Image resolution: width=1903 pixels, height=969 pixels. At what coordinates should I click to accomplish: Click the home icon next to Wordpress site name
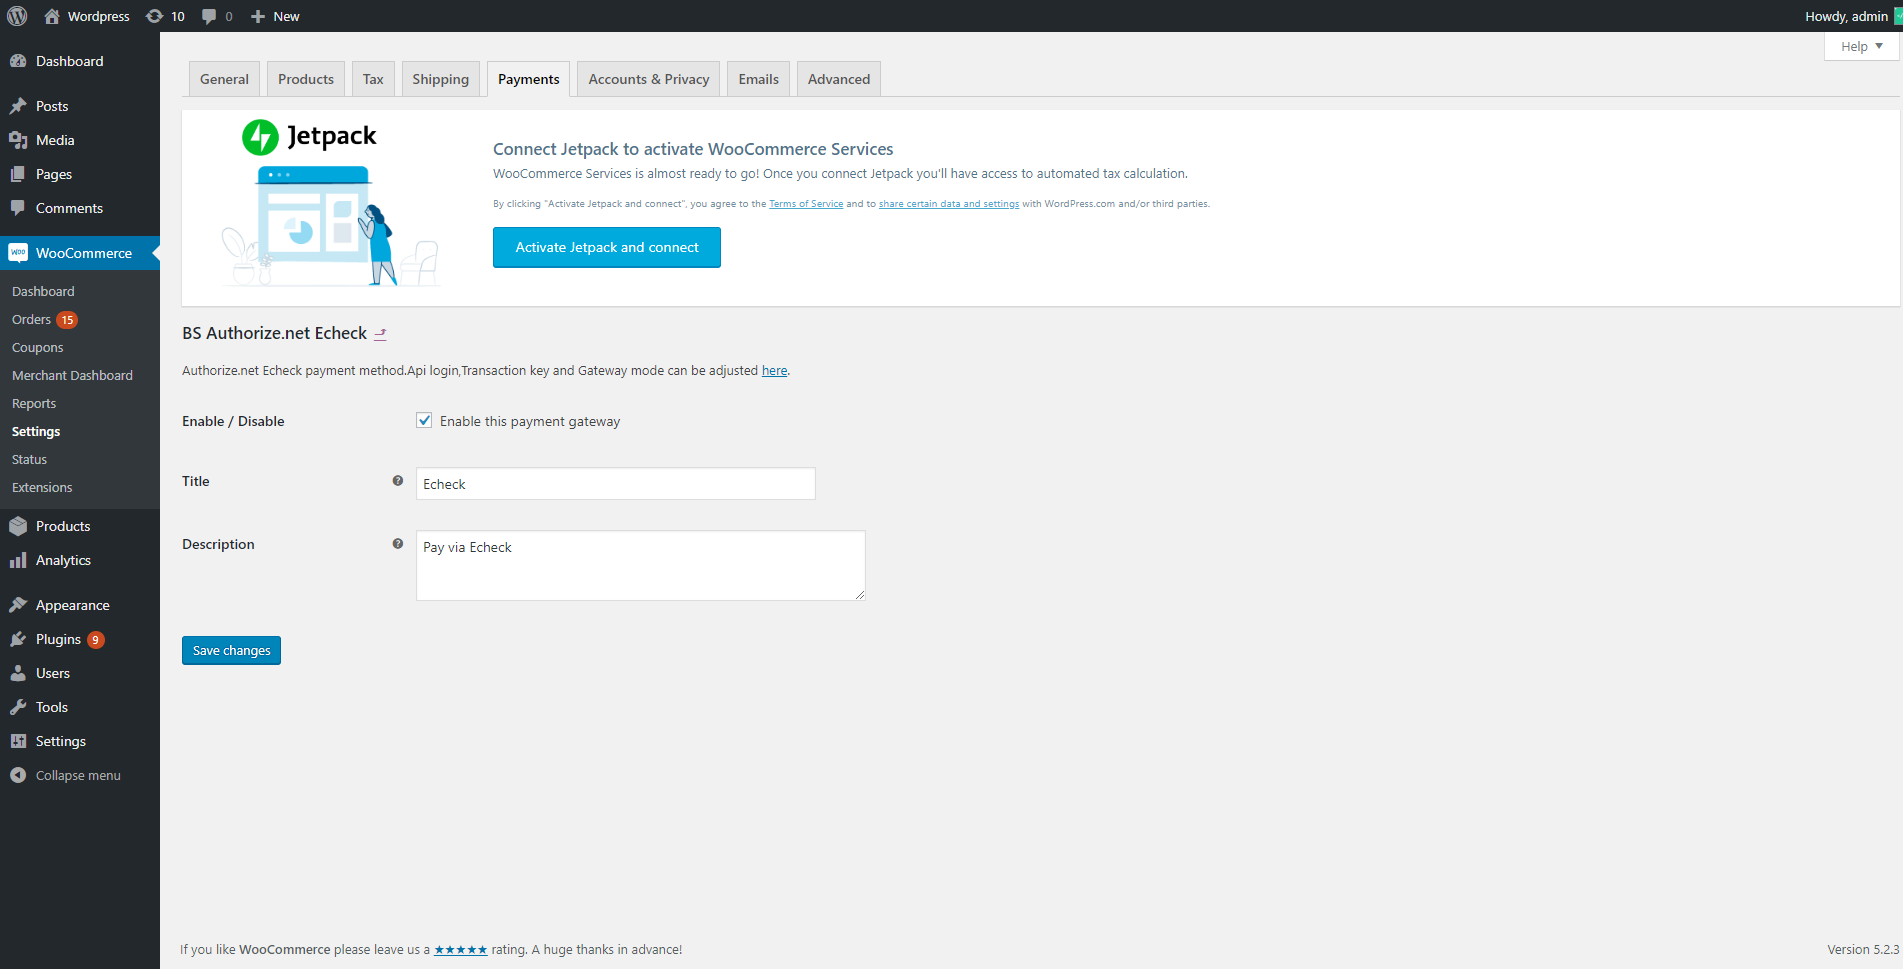pyautogui.click(x=52, y=16)
